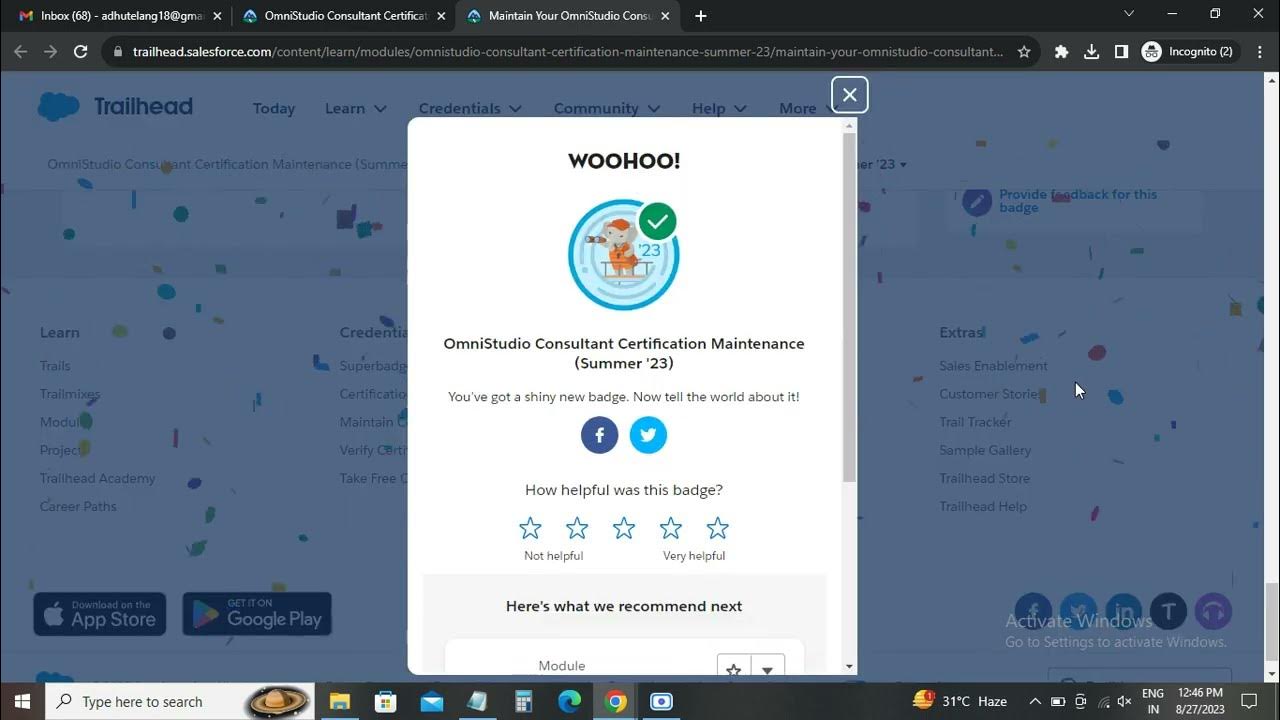Viewport: 1280px width, 720px height.
Task: Share badge on Facebook
Action: tap(599, 435)
